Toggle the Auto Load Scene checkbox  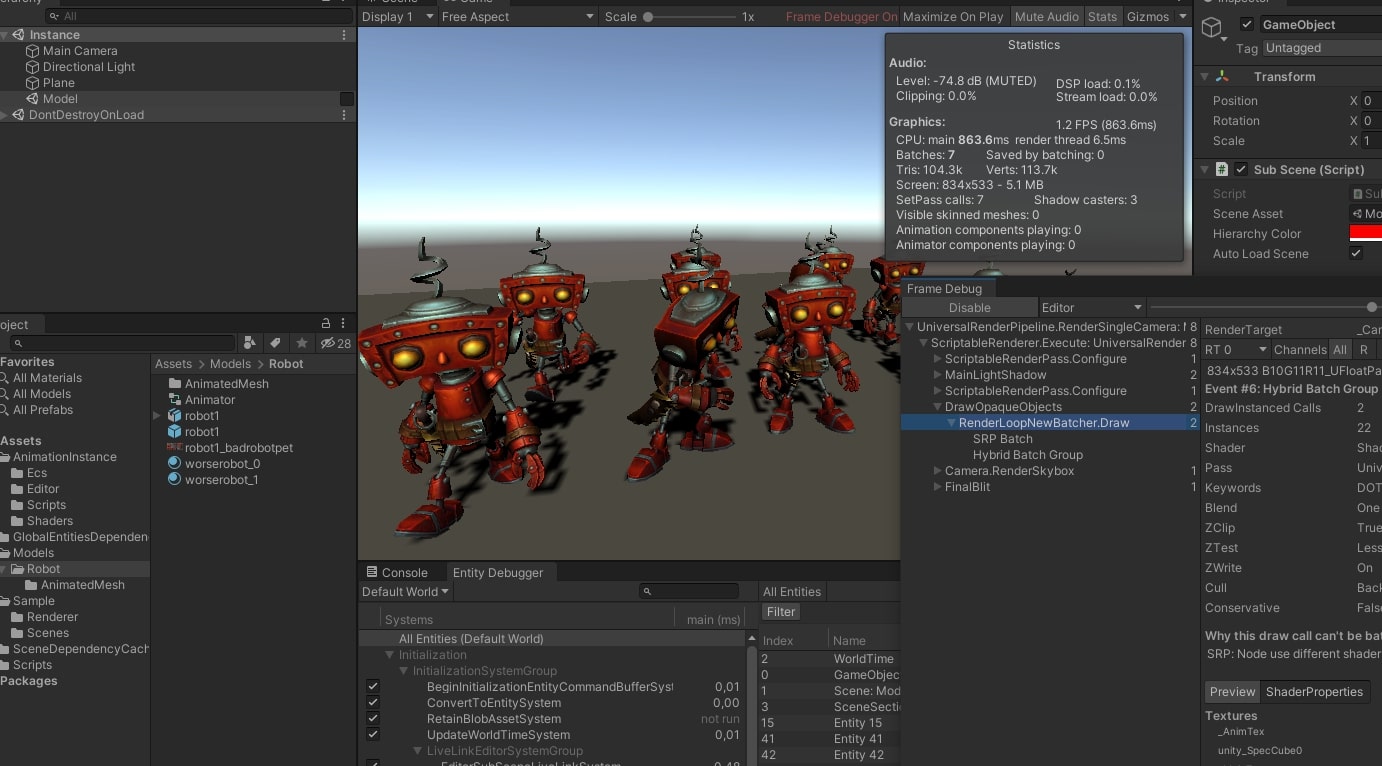(x=1356, y=254)
